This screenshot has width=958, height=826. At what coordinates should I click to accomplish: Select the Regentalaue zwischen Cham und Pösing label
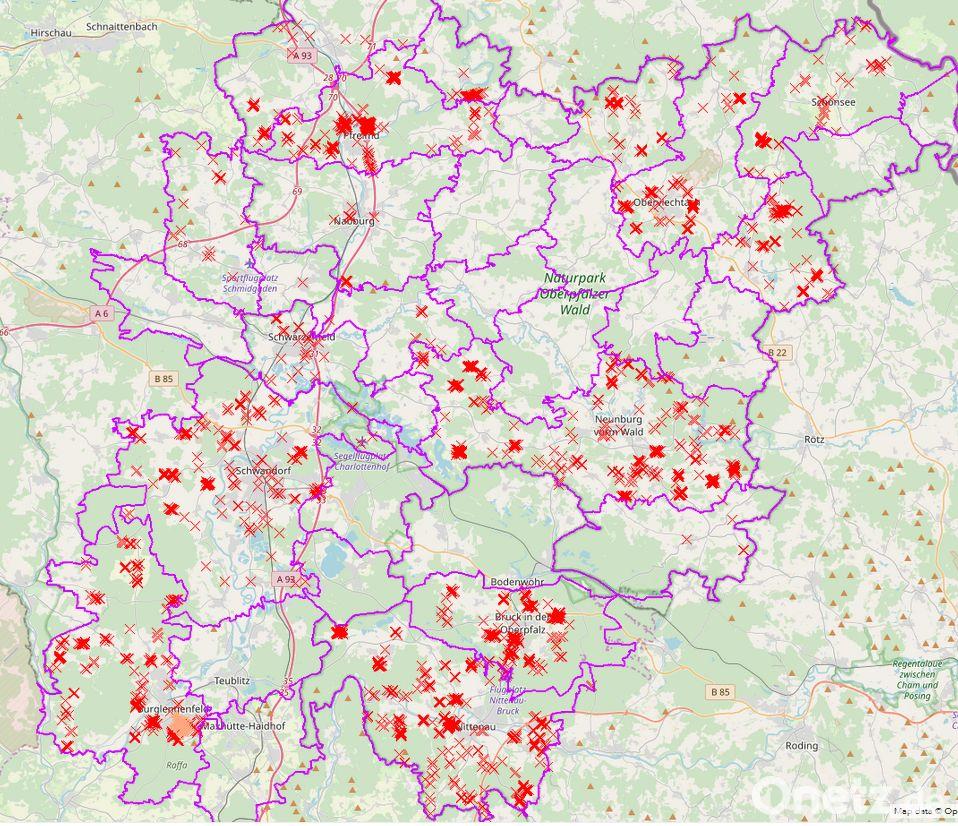(915, 679)
